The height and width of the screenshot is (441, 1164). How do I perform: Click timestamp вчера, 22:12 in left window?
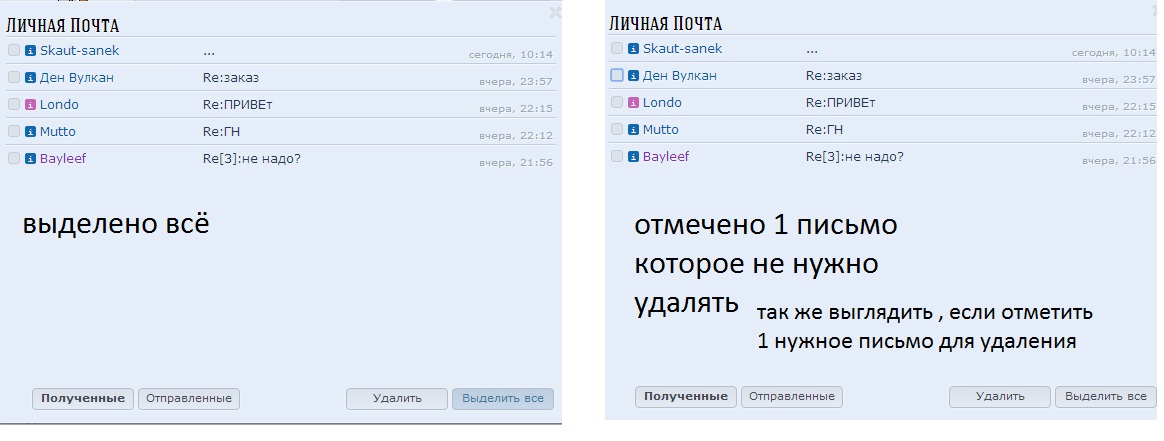click(516, 136)
